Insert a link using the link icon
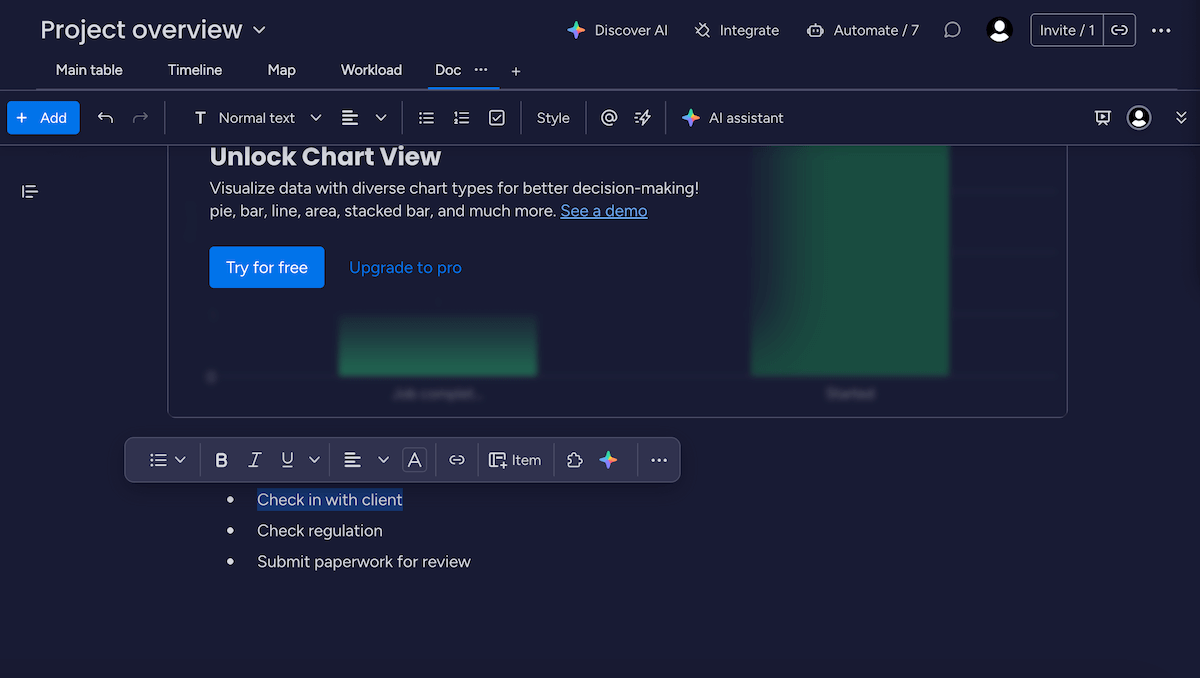This screenshot has width=1200, height=678. click(457, 459)
